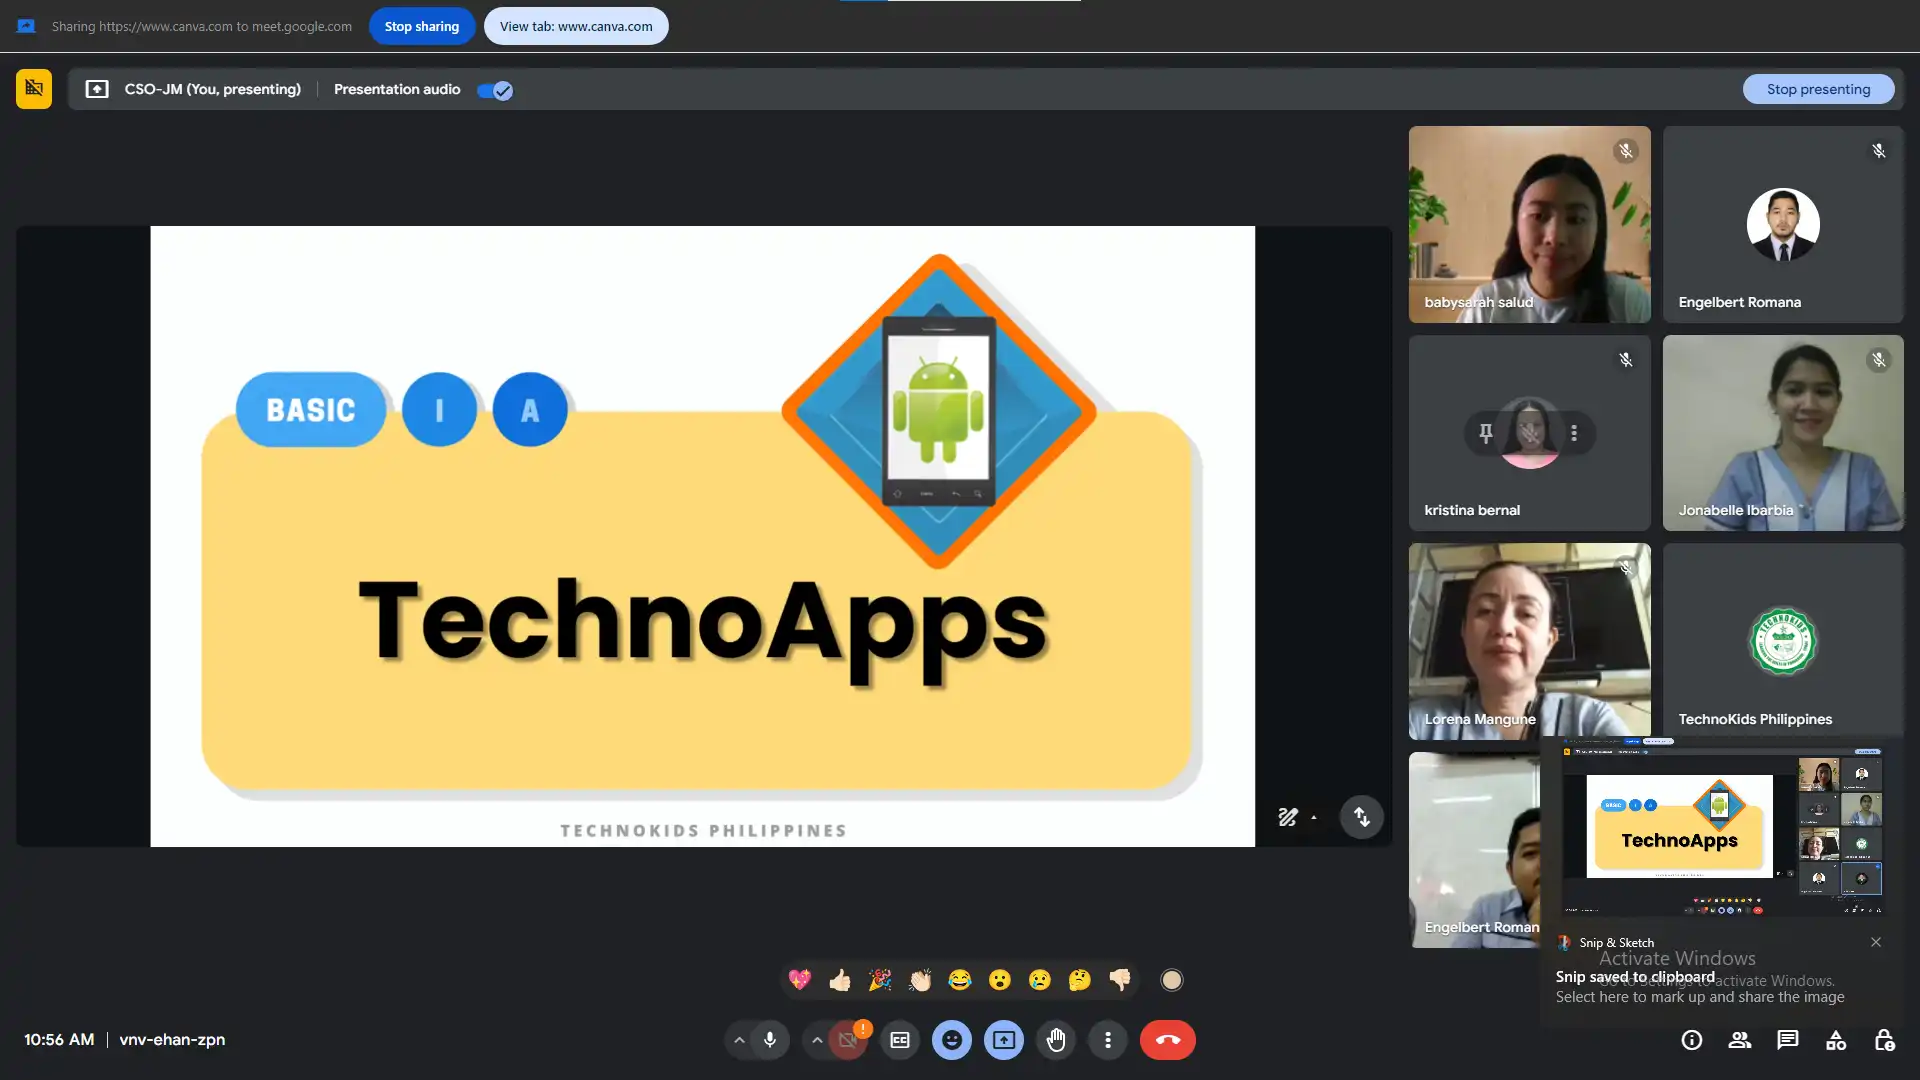Viewport: 1920px width, 1080px height.
Task: Pick reaction skin tone swatch
Action: tap(1172, 980)
